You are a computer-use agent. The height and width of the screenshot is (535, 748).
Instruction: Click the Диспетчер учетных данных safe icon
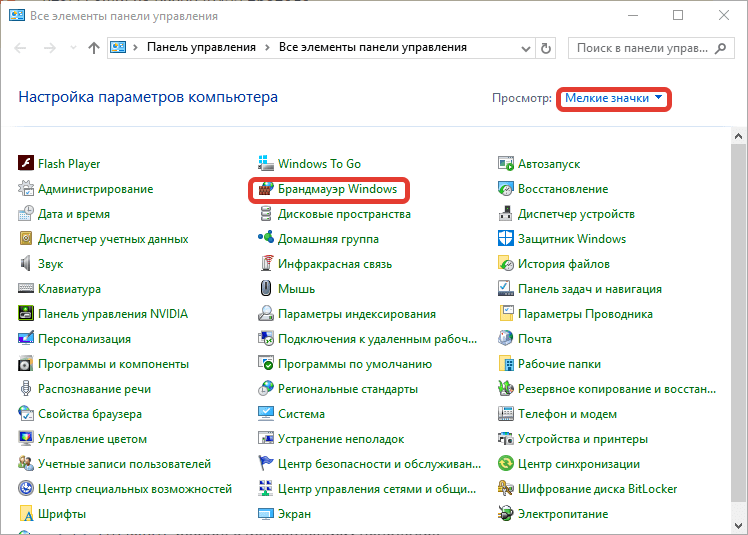pyautogui.click(x=26, y=238)
